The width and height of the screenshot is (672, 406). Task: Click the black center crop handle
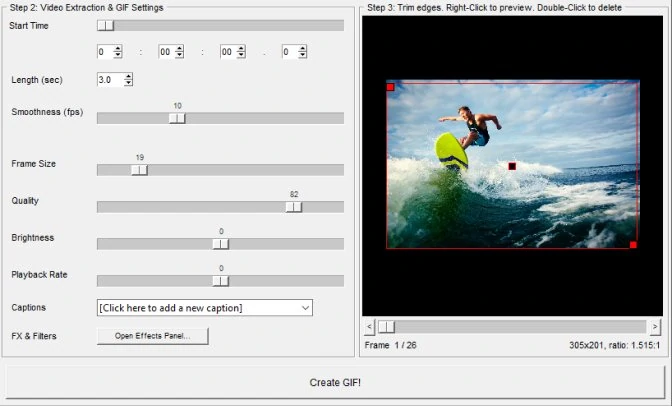point(512,166)
